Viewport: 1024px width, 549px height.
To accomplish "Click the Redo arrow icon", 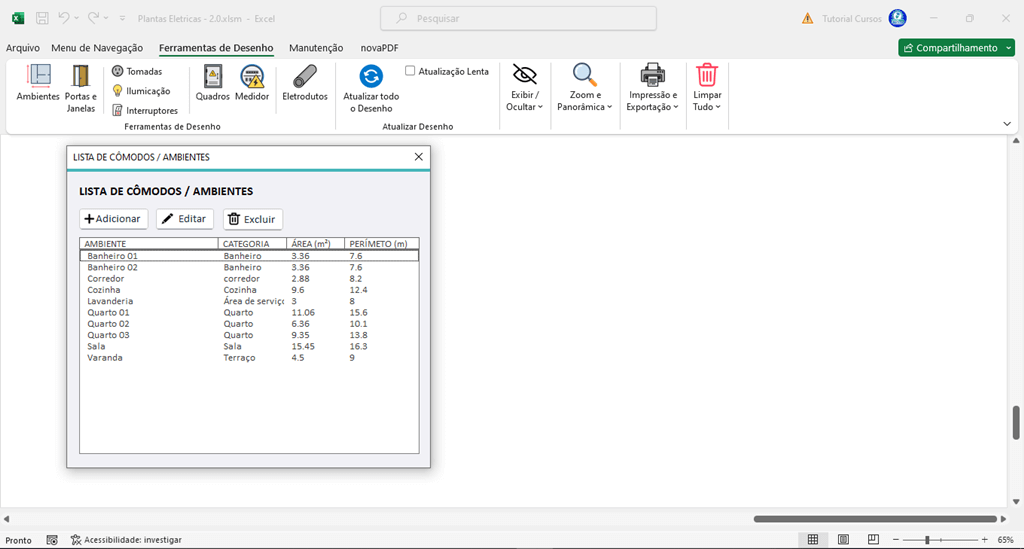I will (93, 18).
